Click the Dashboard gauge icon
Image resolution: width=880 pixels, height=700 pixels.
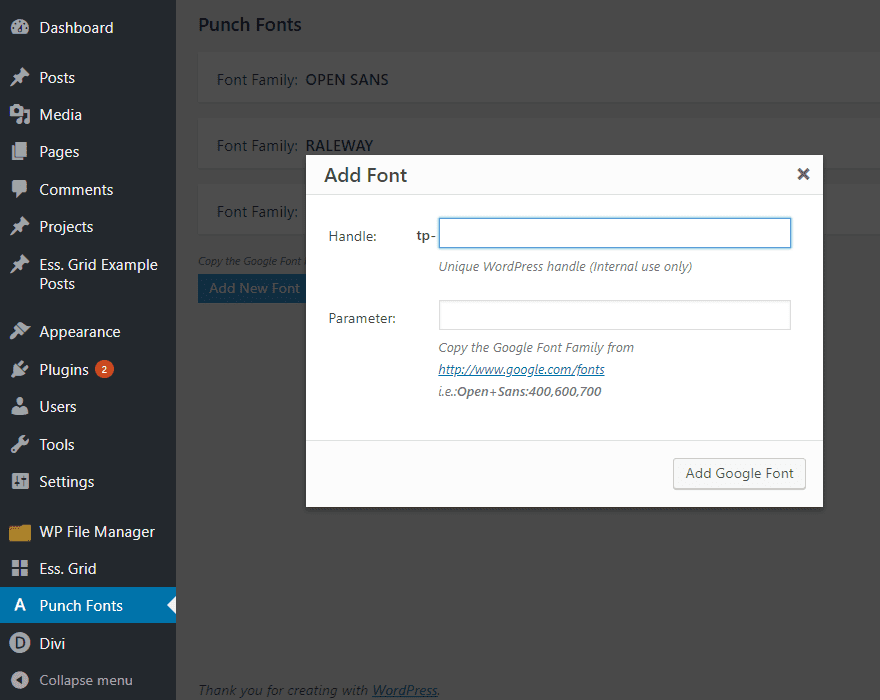(x=19, y=28)
